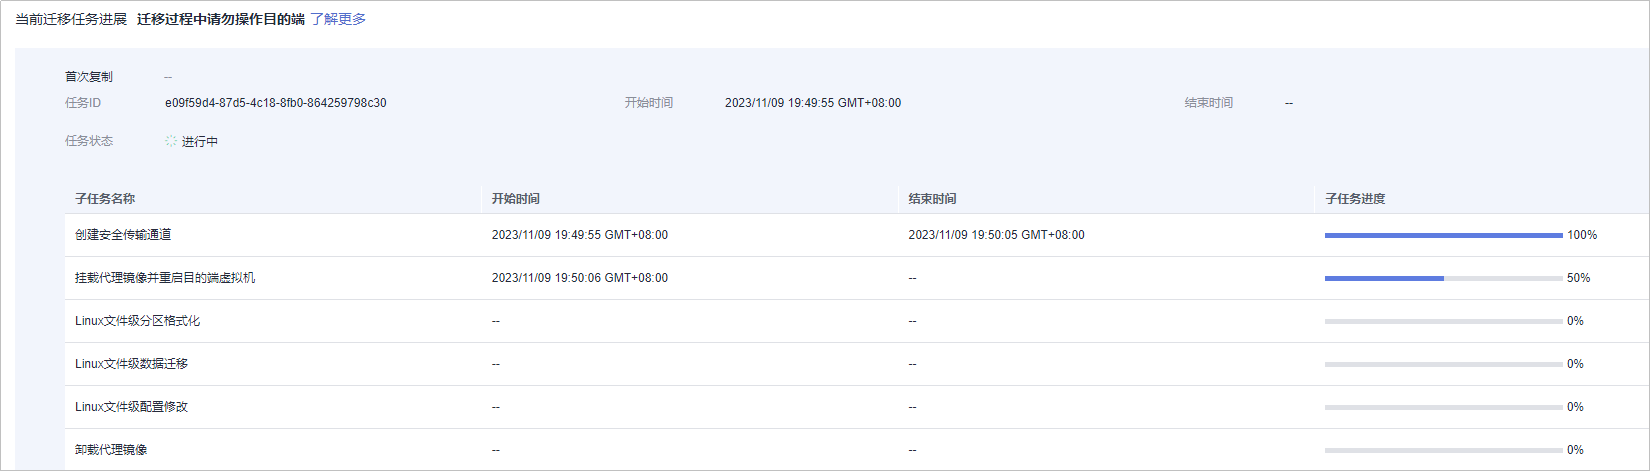Click the subtask 开始时间 column header
The image size is (1650, 471).
pyautogui.click(x=516, y=199)
